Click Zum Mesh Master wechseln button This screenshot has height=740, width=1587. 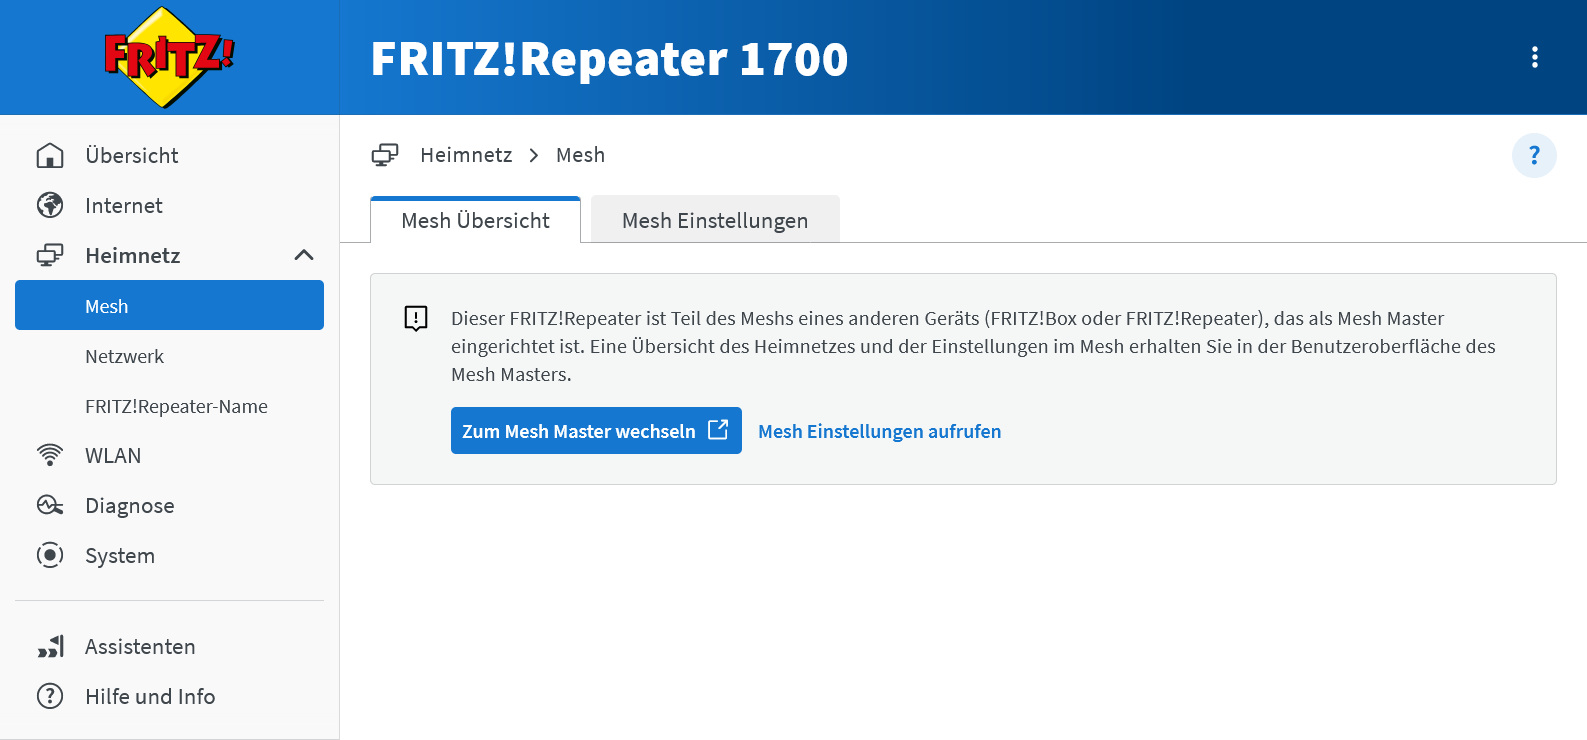click(596, 430)
